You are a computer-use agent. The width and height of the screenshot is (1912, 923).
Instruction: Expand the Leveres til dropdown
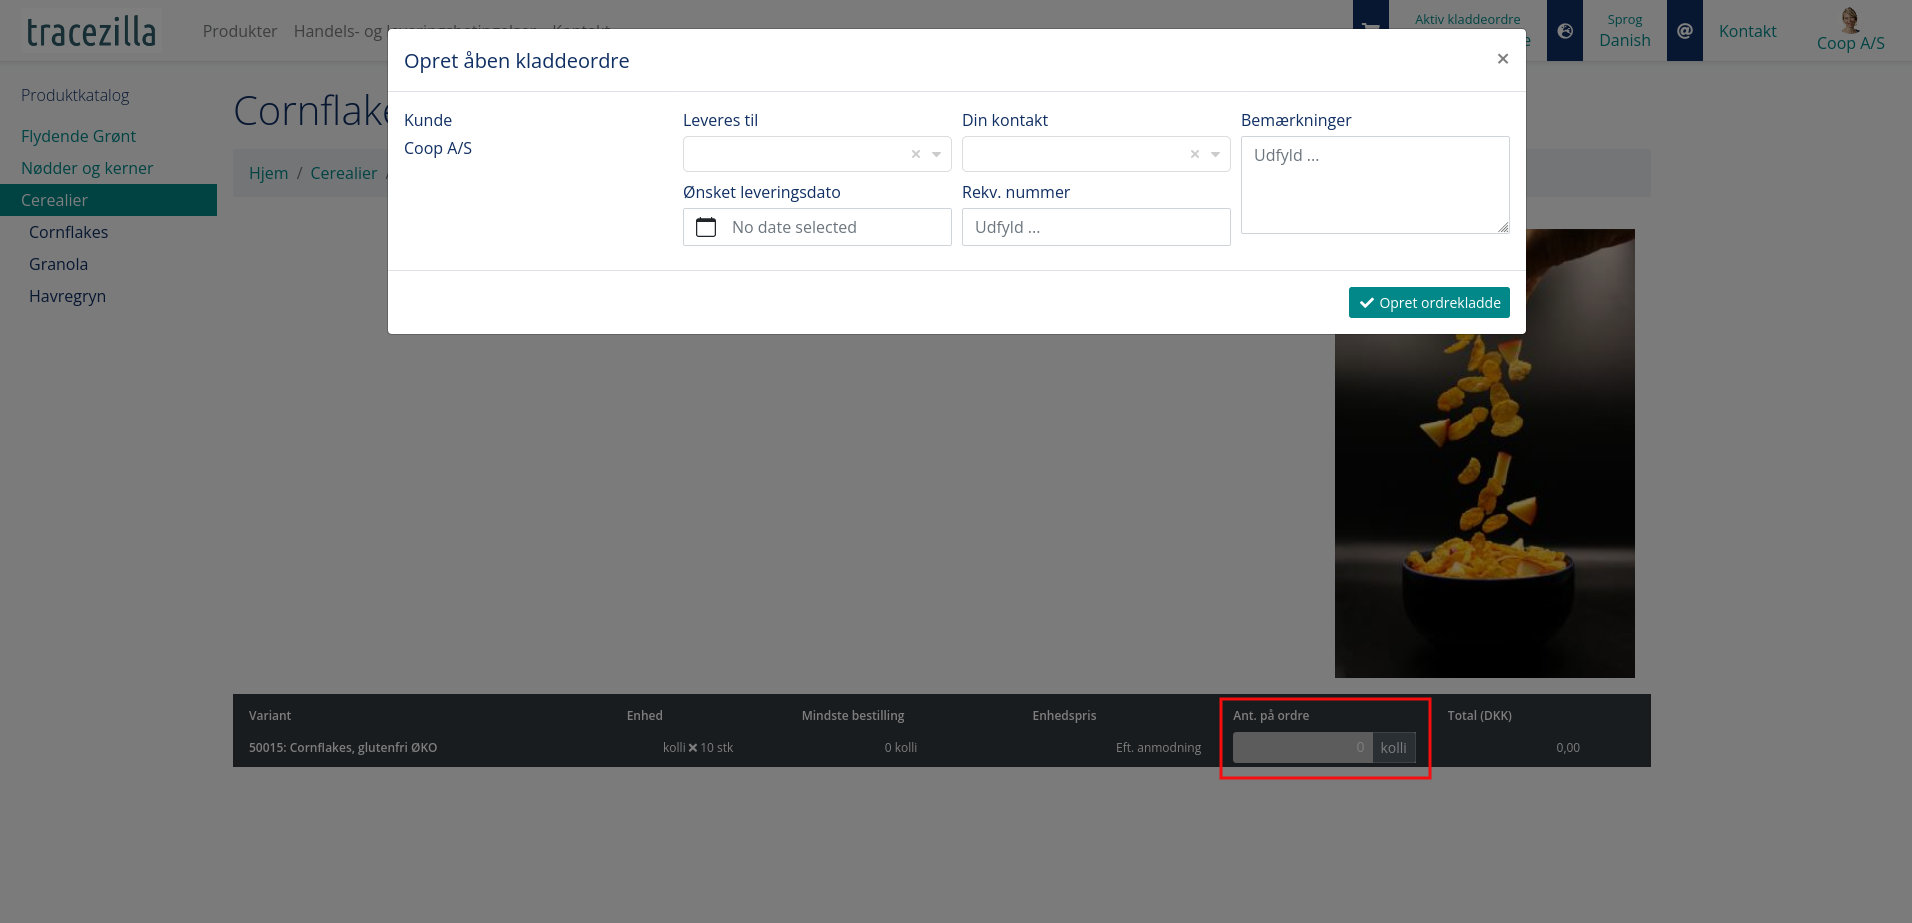[x=937, y=154]
